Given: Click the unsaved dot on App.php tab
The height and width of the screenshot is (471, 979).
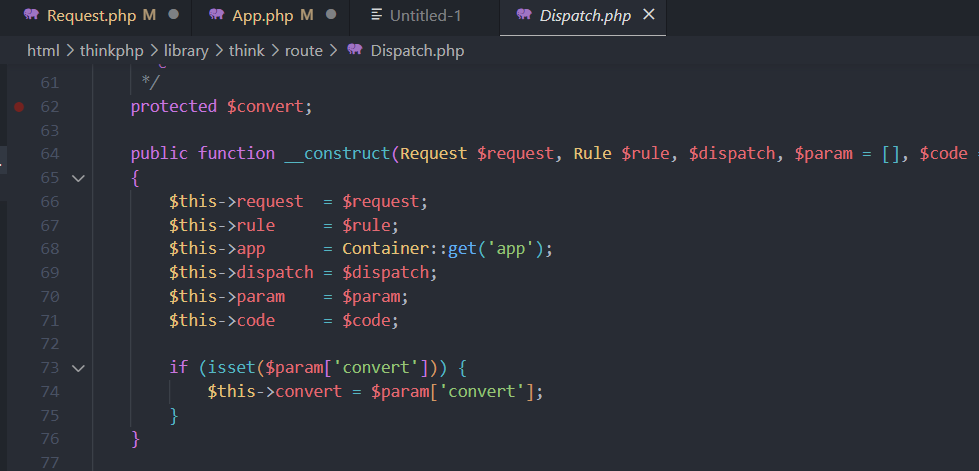Looking at the screenshot, I should coord(331,15).
